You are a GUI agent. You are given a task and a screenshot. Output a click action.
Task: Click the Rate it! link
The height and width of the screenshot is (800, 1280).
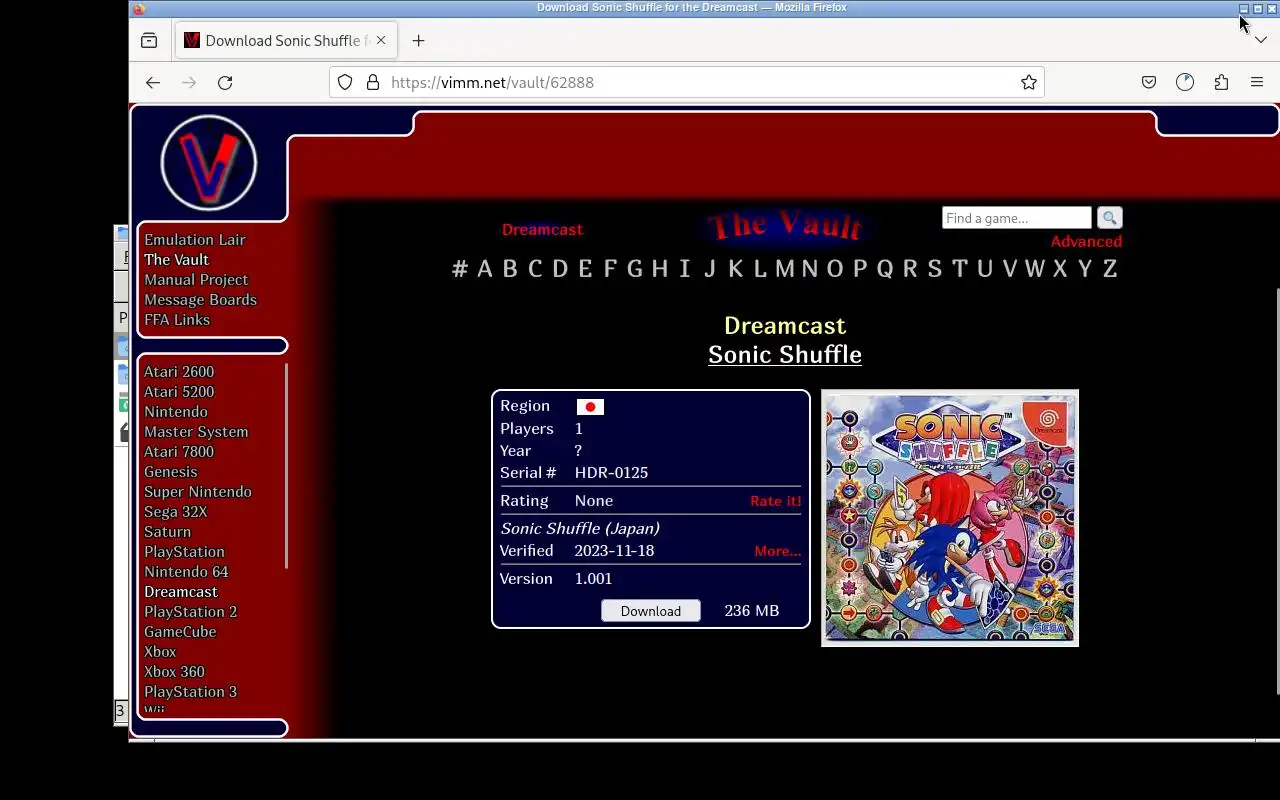776,501
